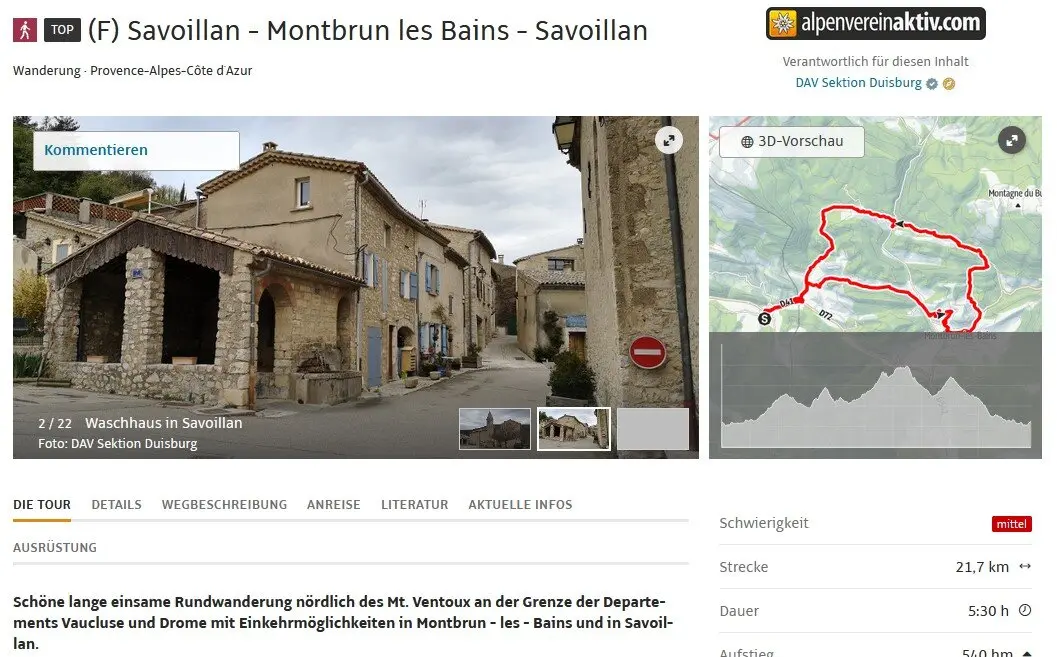1057x657 pixels.
Task: Open the alpenvereinaktiv.com logo link
Action: (x=876, y=24)
